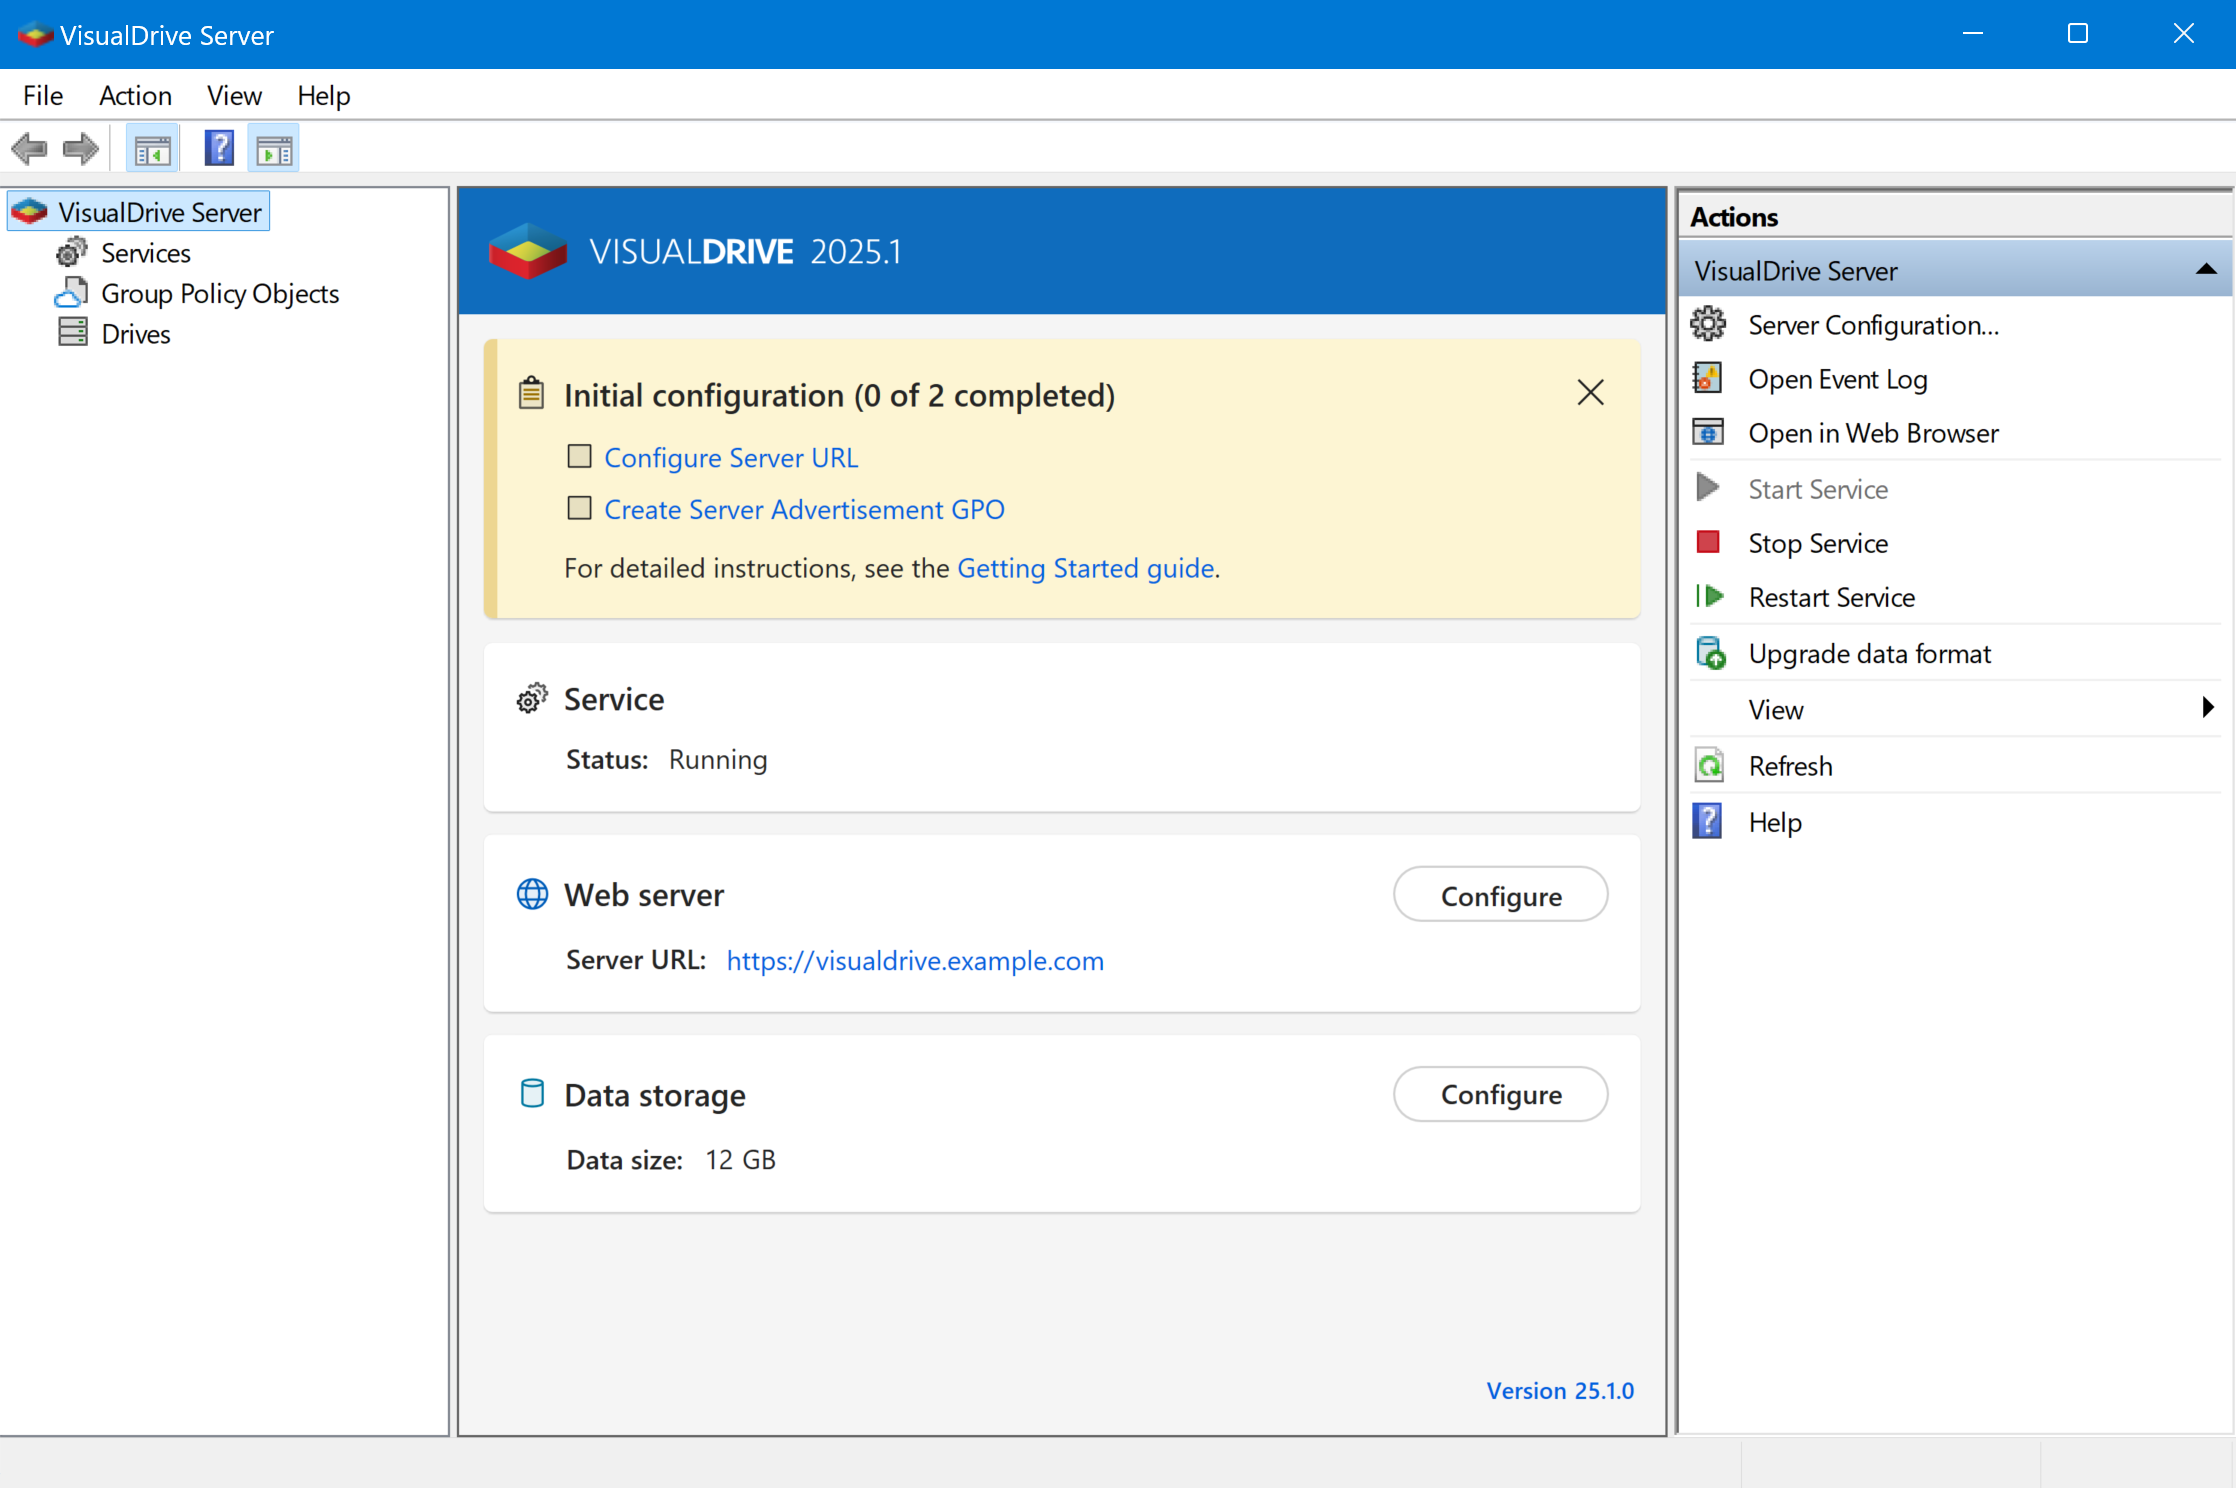Screen dimensions: 2236x1488
Task: Dismiss the initial configuration banner
Action: [1590, 392]
